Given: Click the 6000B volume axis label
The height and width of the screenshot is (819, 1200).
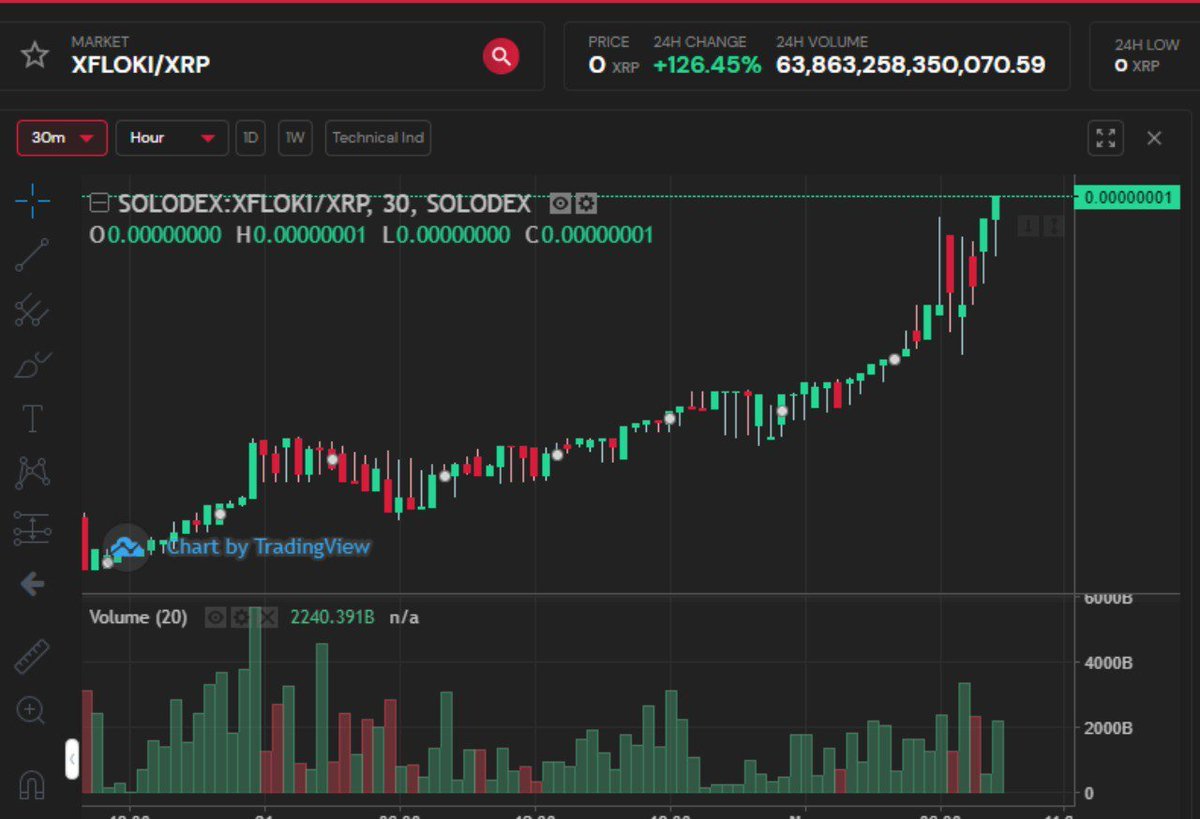Looking at the screenshot, I should 1108,598.
